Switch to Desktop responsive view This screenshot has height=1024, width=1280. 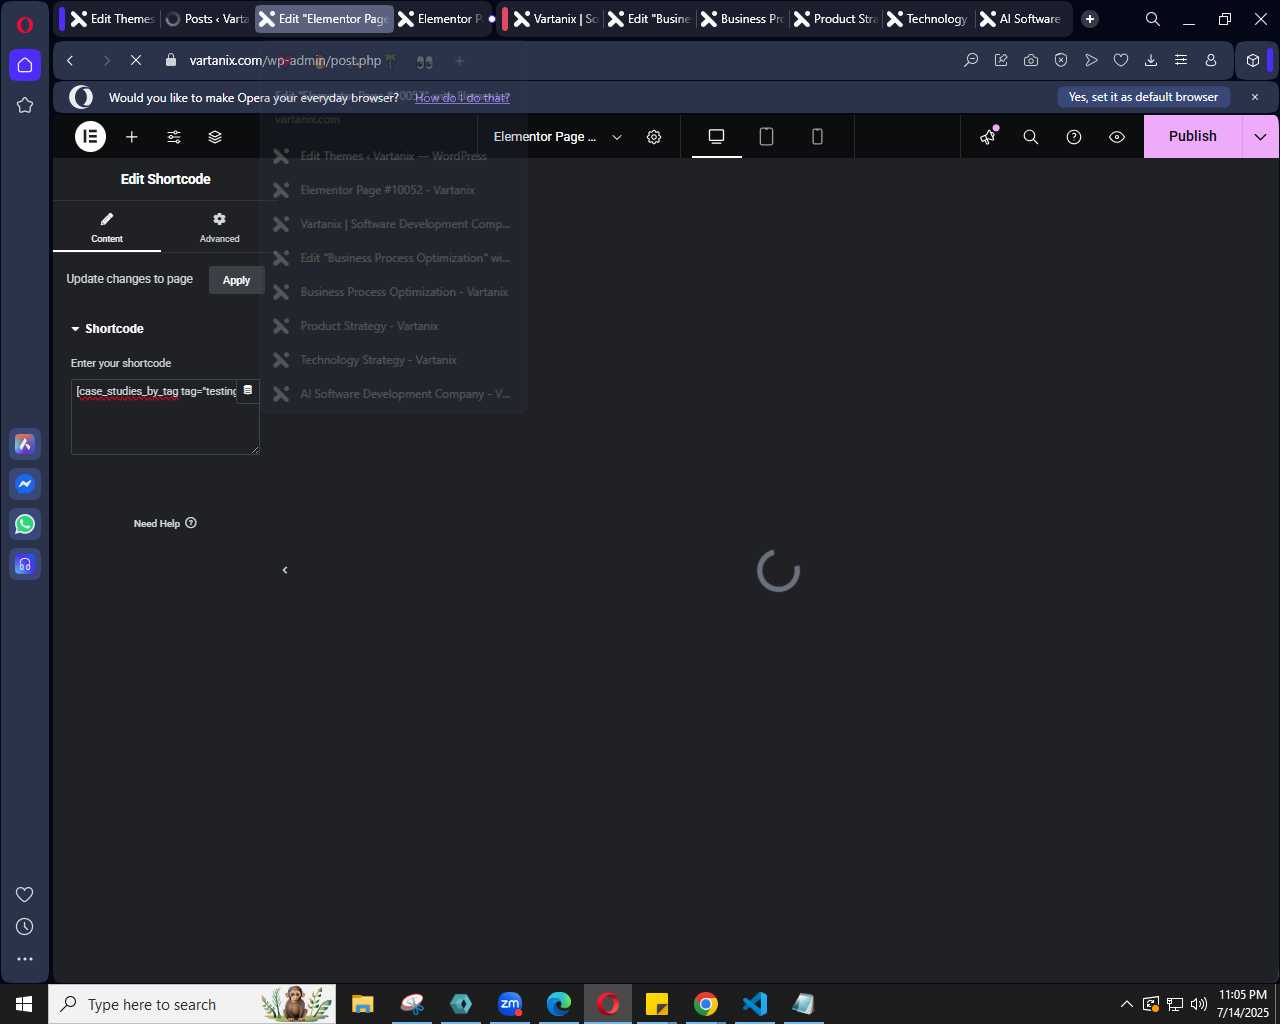click(x=717, y=137)
